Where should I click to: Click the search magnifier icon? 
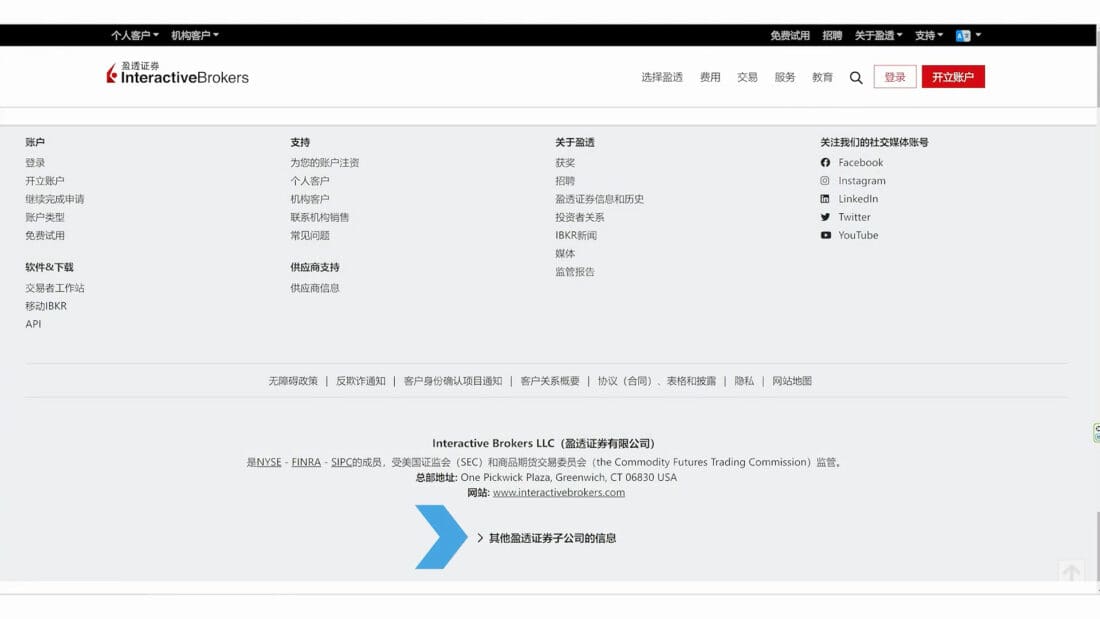856,78
